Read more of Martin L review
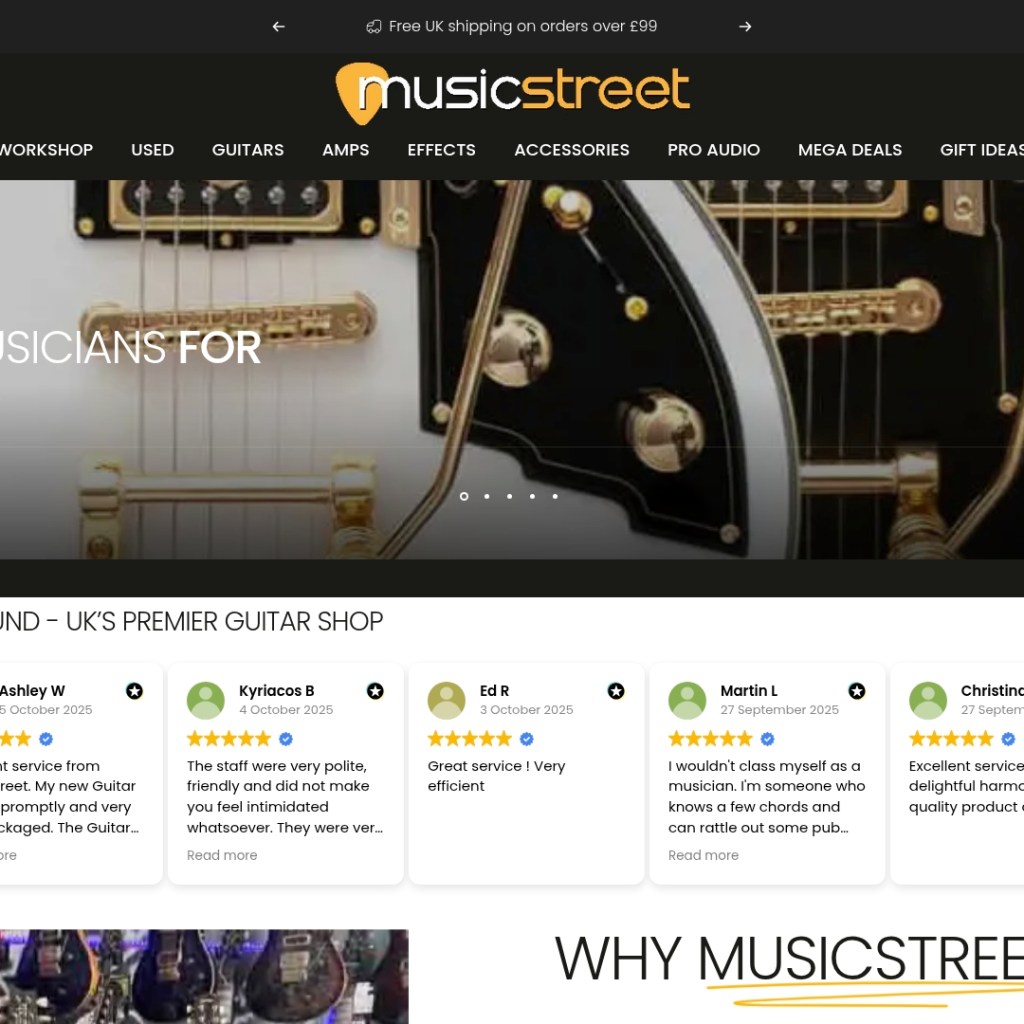Screen dimensions: 1024x1024 click(x=703, y=856)
